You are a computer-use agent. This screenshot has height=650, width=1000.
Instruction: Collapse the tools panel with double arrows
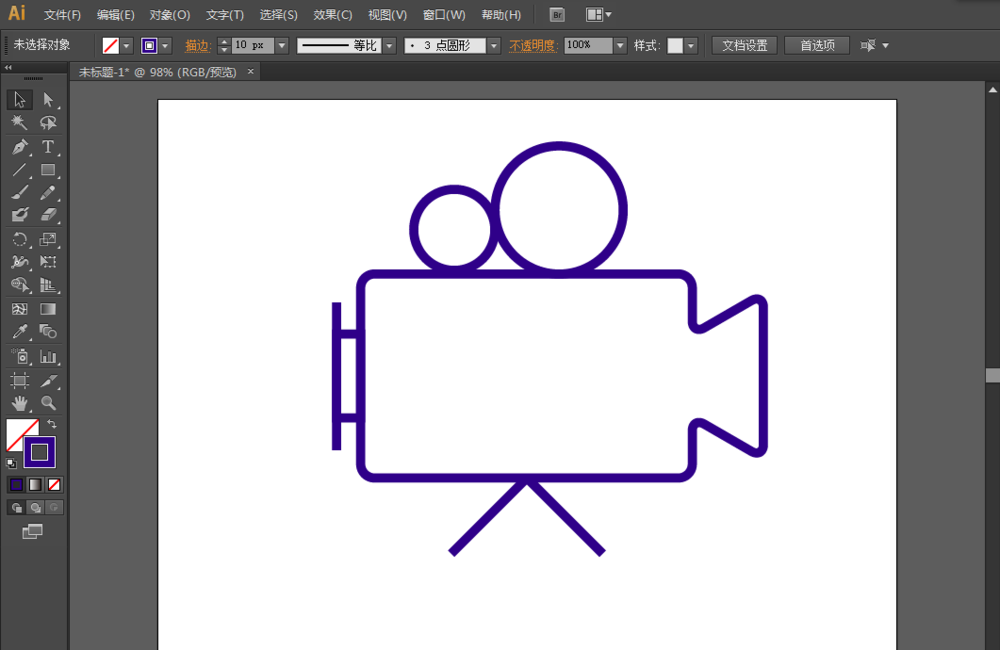[x=8, y=68]
